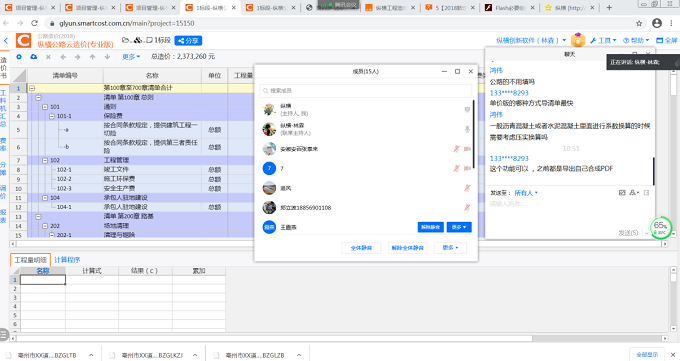This screenshot has height=361, width=680.
Task: Click the muted microphone icon for member 7
Action: [x=456, y=168]
